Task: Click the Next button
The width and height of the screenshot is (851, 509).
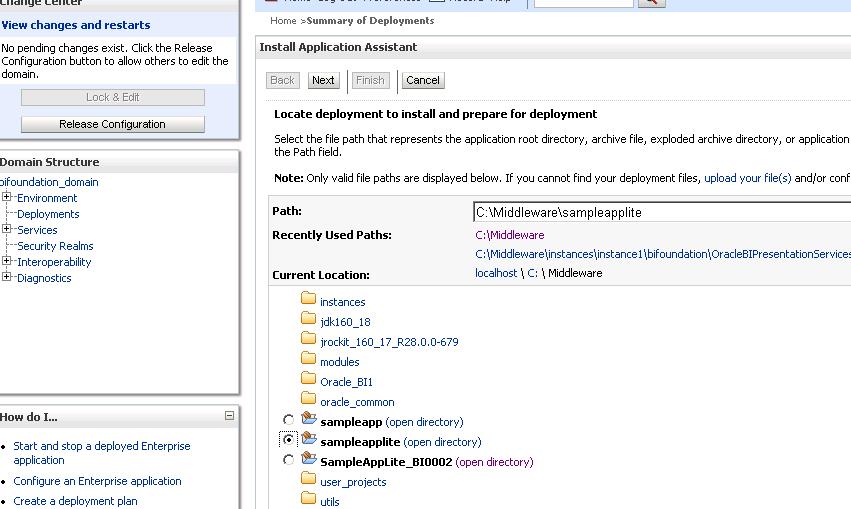Action: [x=323, y=80]
